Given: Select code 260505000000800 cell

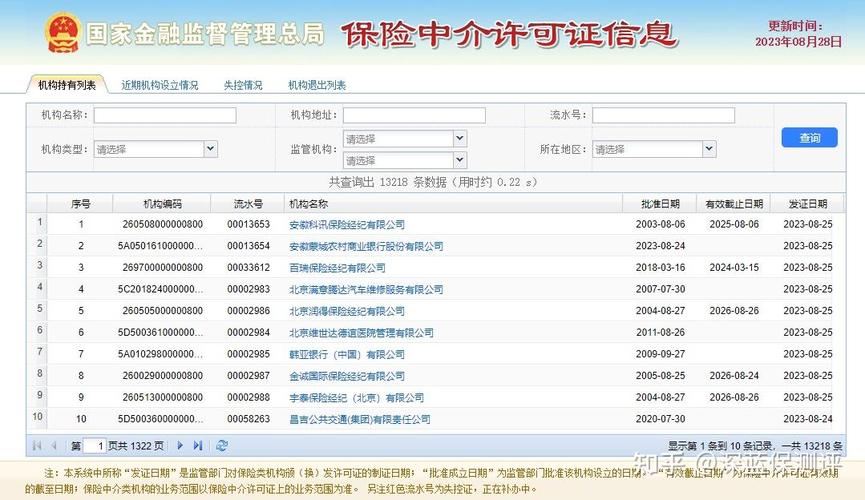Looking at the screenshot, I should (x=162, y=311).
